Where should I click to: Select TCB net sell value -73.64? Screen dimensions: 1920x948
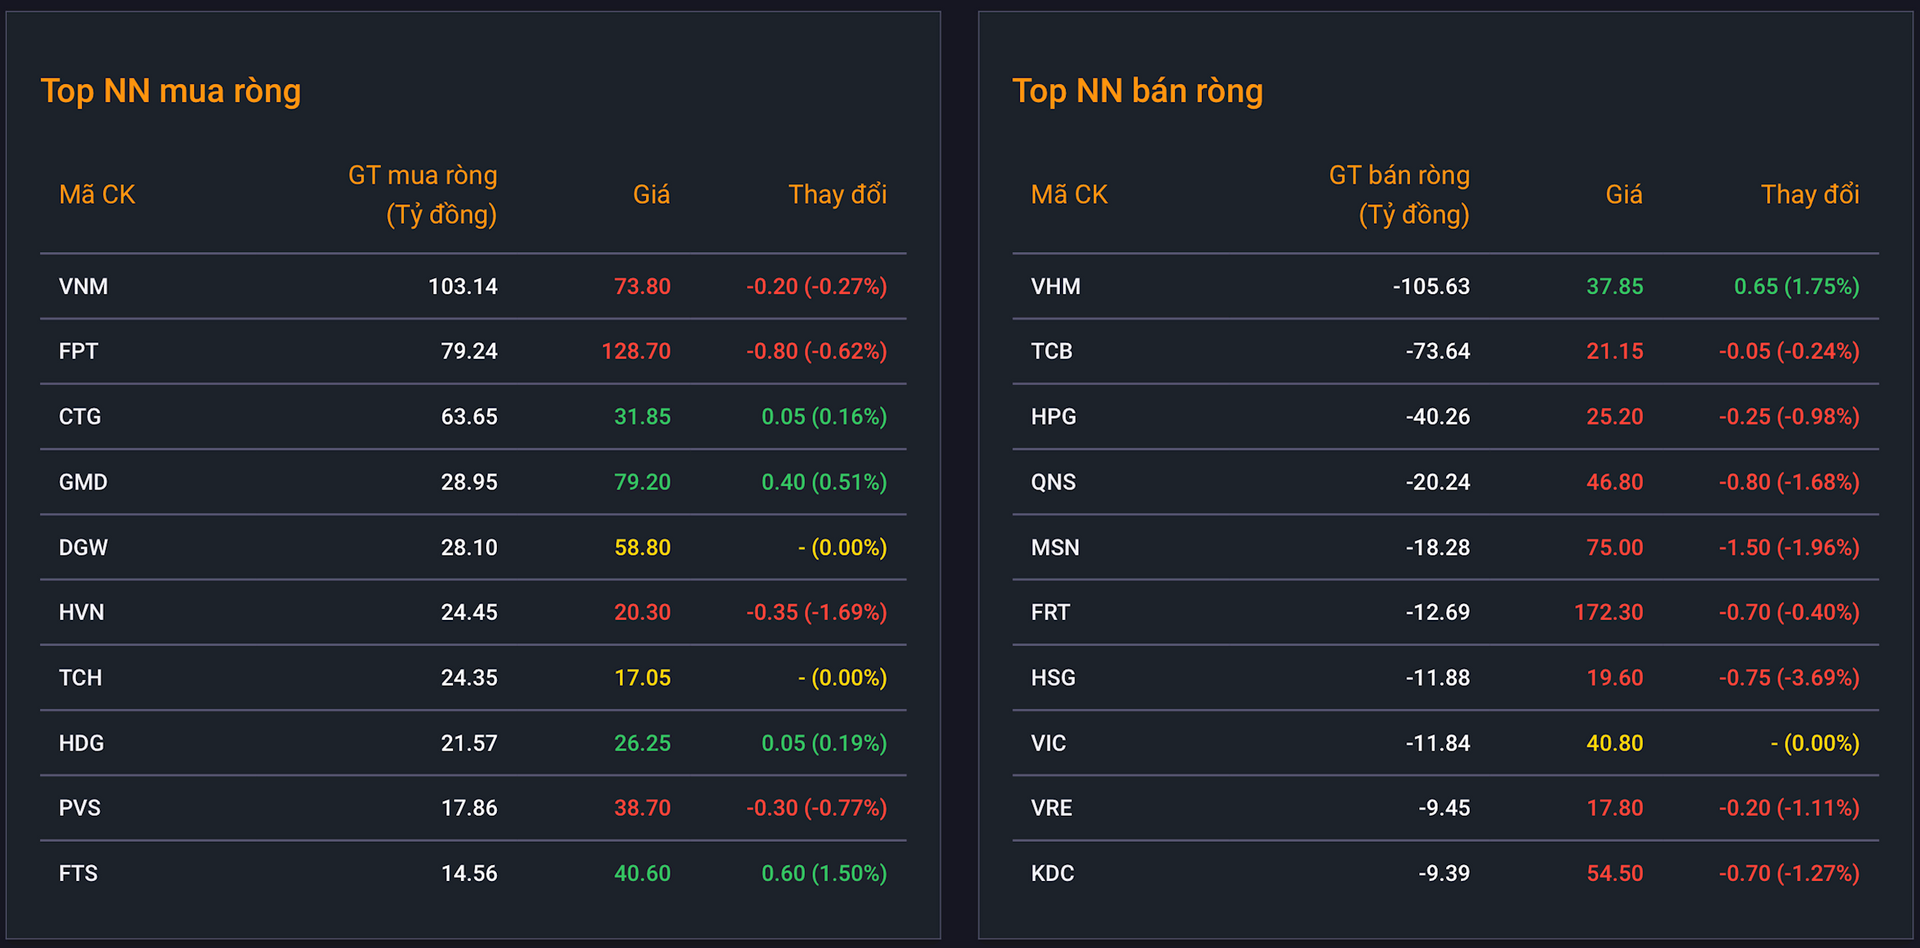pos(1438,352)
